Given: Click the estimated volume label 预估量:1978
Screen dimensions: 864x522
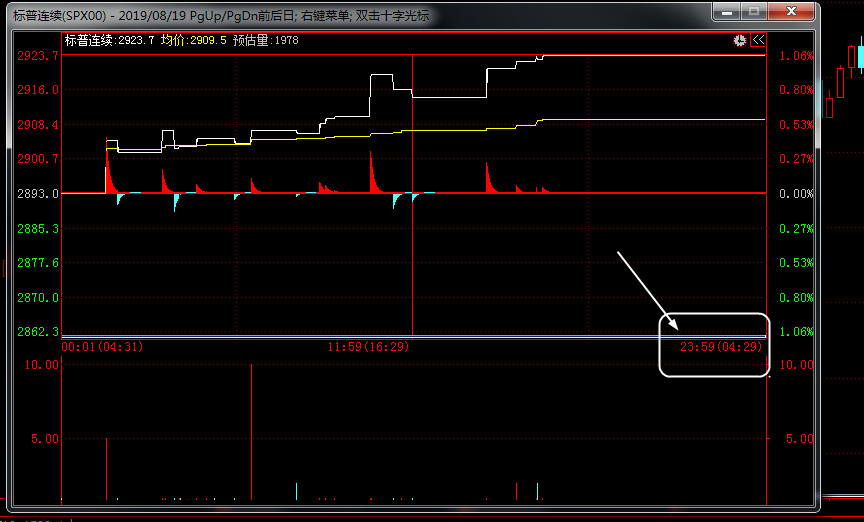Looking at the screenshot, I should (x=266, y=40).
